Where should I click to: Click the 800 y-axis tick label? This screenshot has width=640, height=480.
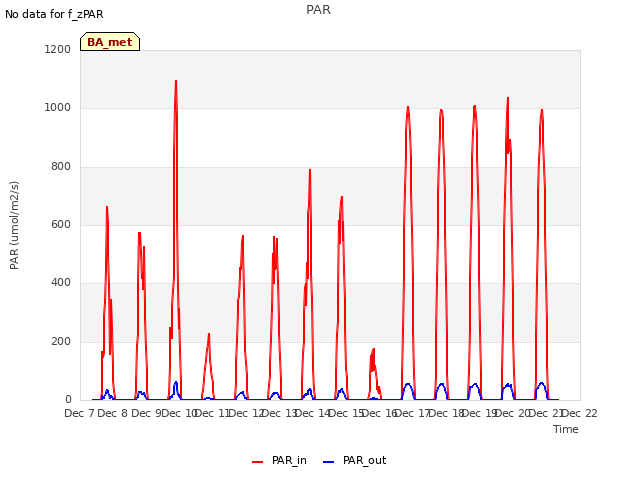click(61, 167)
